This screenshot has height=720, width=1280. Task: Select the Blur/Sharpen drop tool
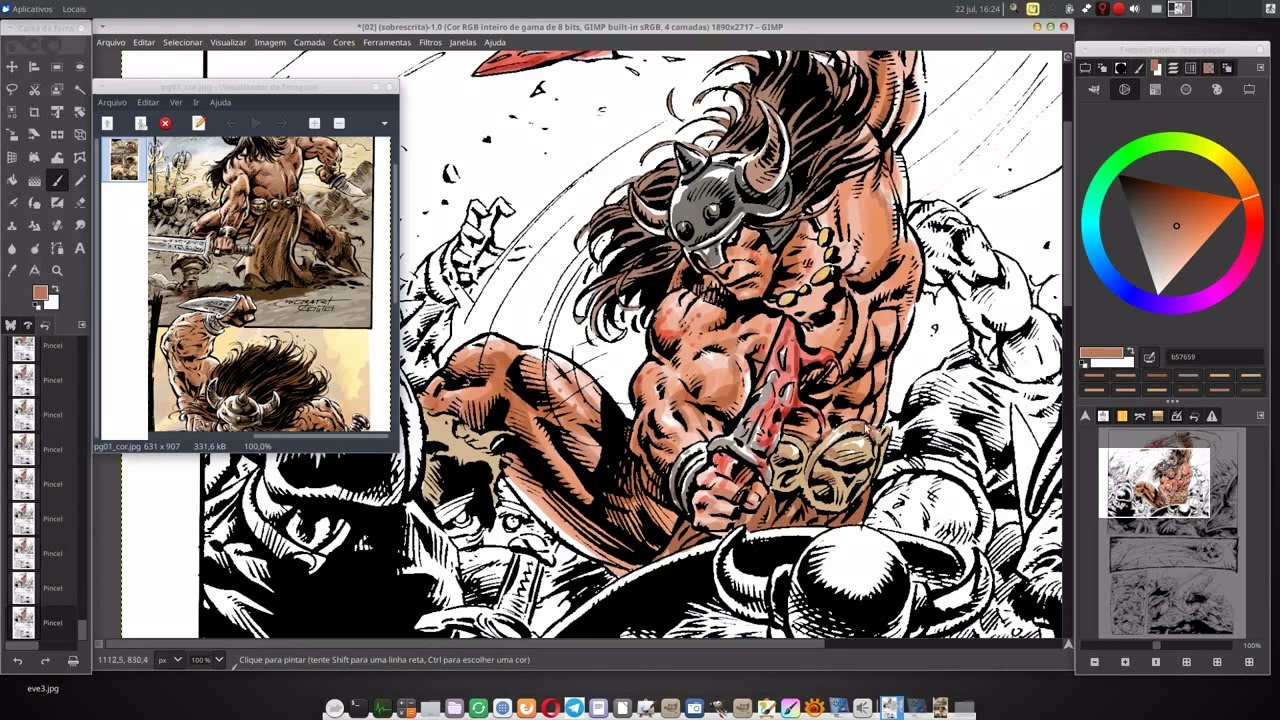tap(12, 247)
